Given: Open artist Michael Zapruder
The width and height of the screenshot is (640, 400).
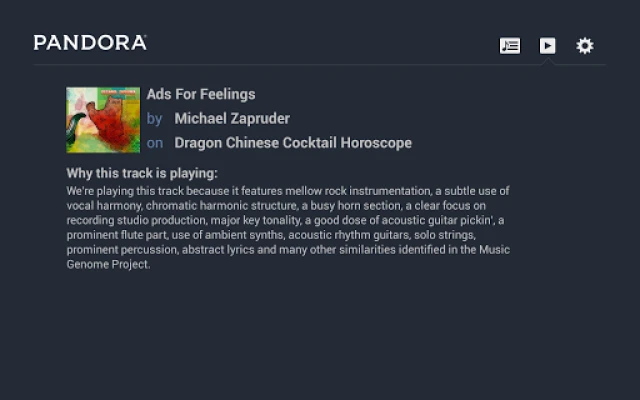Looking at the screenshot, I should tap(232, 118).
